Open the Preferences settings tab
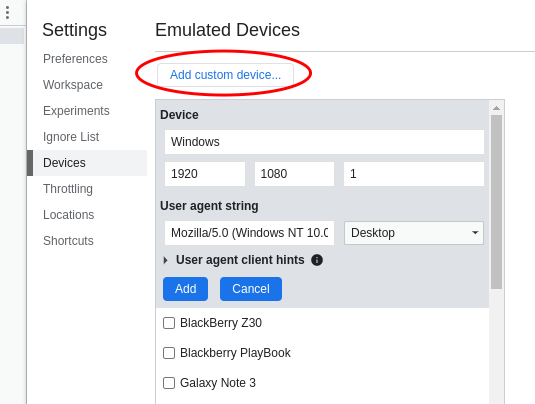This screenshot has width=535, height=404. (x=75, y=59)
